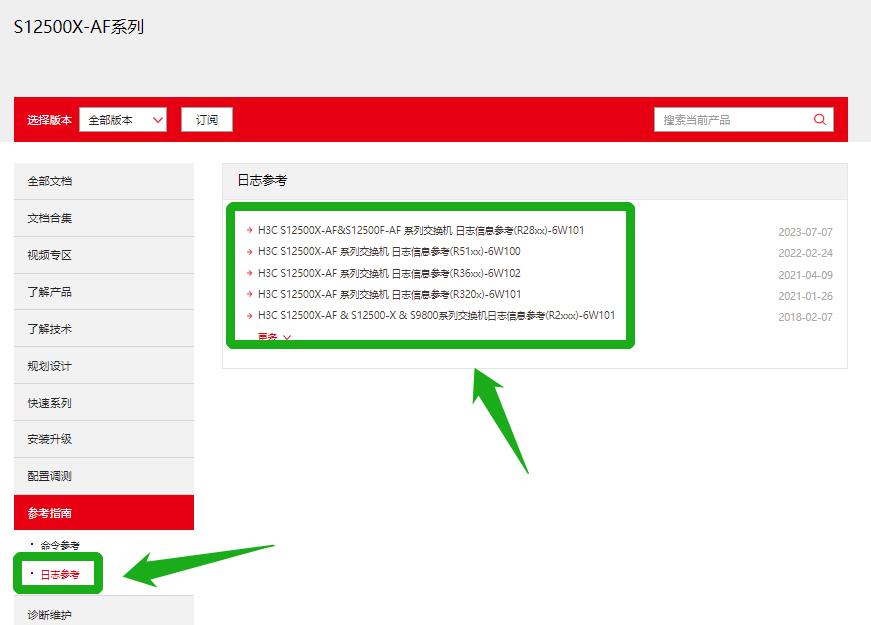The height and width of the screenshot is (625, 871).
Task: Click the 日志参考 panel heading
Action: coord(262,181)
